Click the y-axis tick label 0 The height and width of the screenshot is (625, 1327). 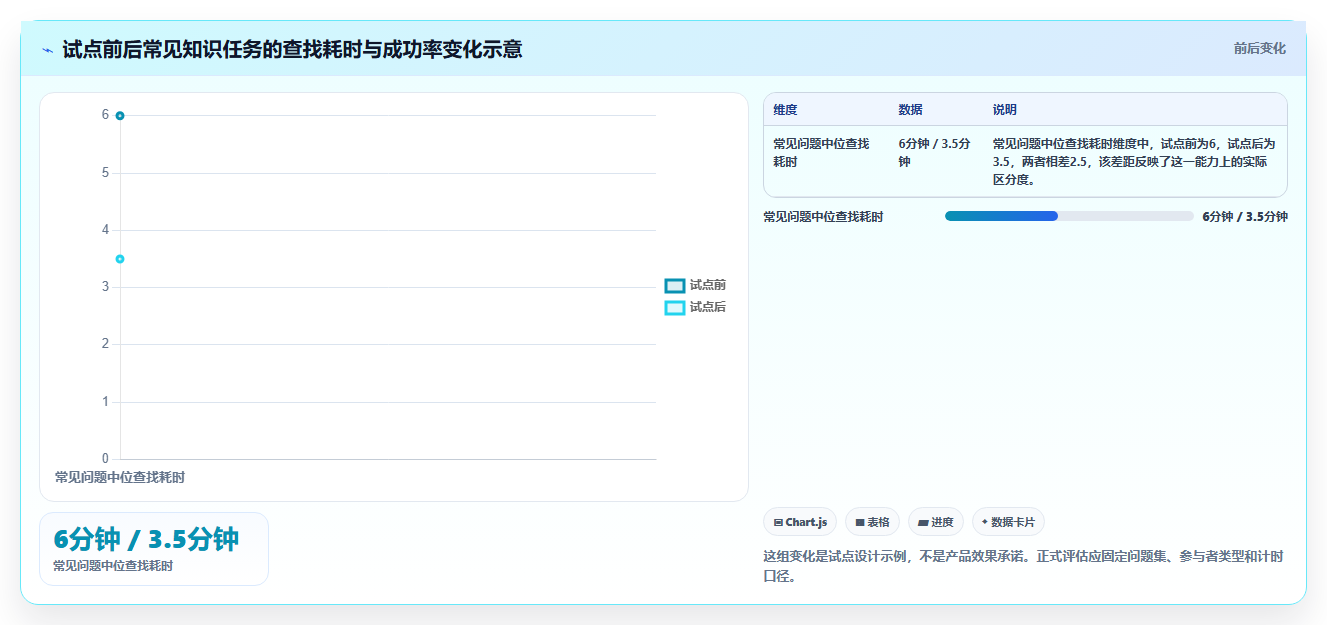pyautogui.click(x=105, y=459)
